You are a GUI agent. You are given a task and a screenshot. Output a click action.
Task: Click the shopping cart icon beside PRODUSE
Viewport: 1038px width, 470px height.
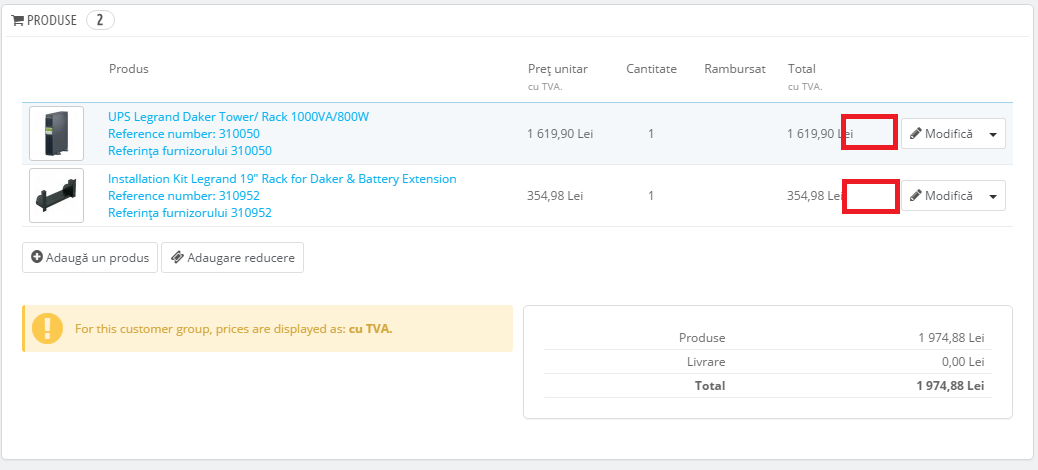pos(17,20)
